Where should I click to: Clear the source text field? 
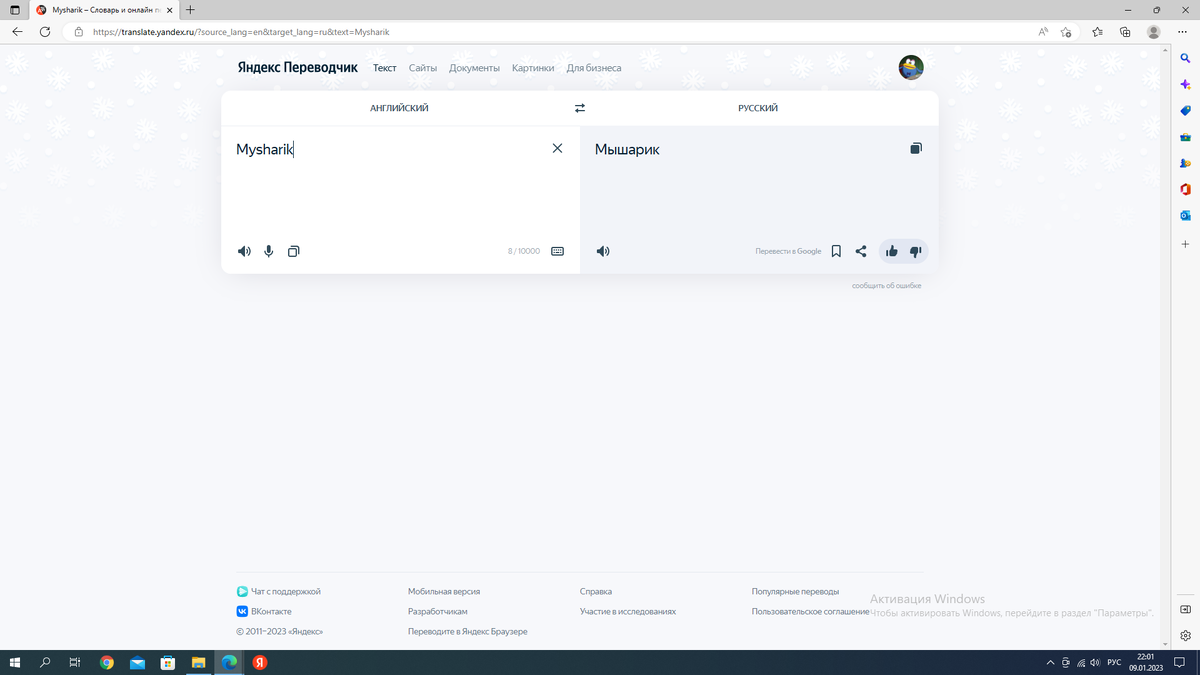557,148
